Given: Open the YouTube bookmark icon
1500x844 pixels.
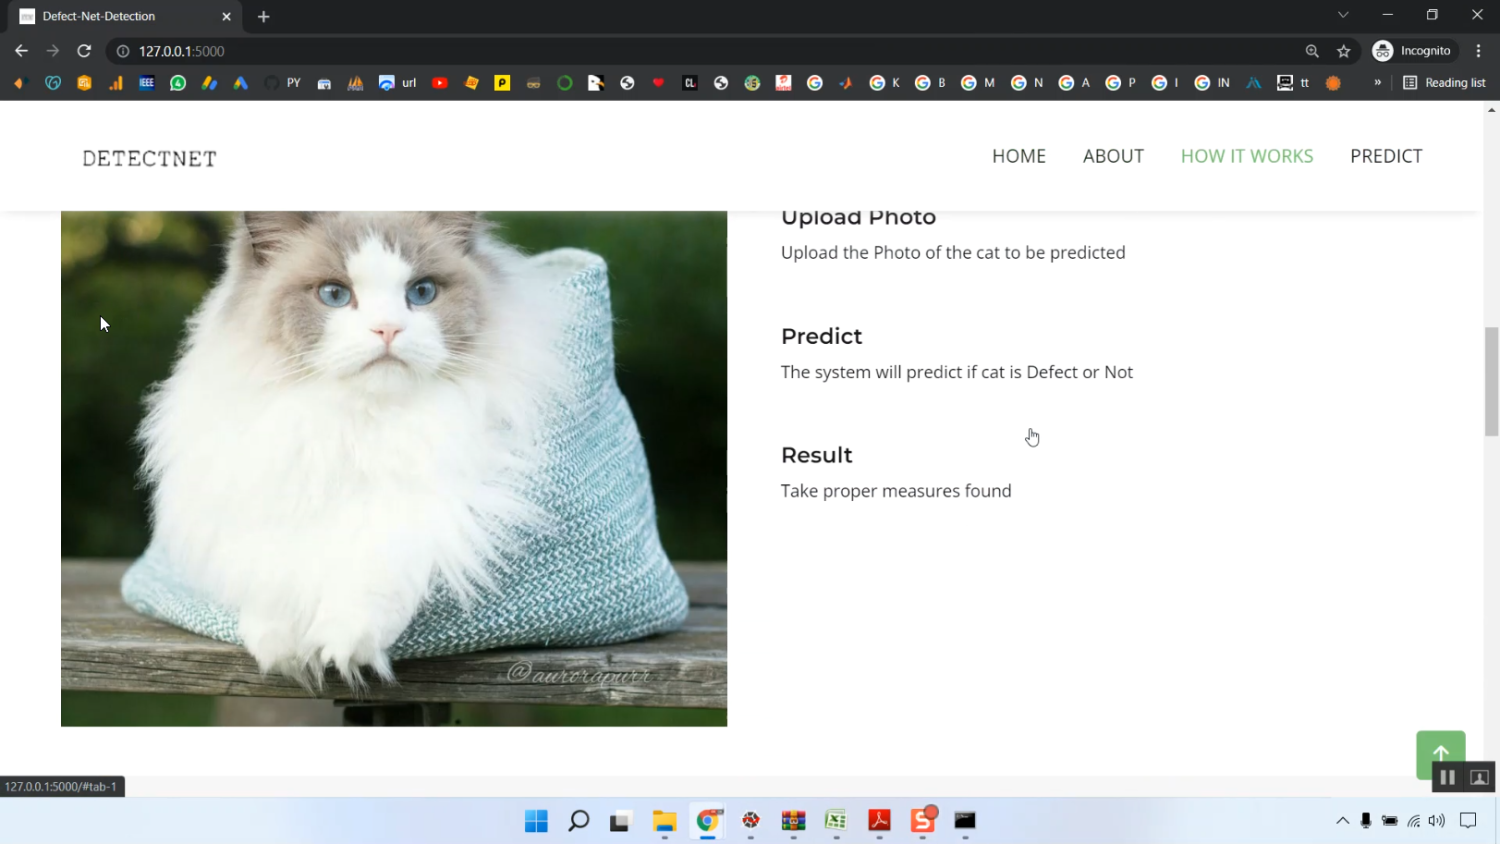Looking at the screenshot, I should 439,83.
